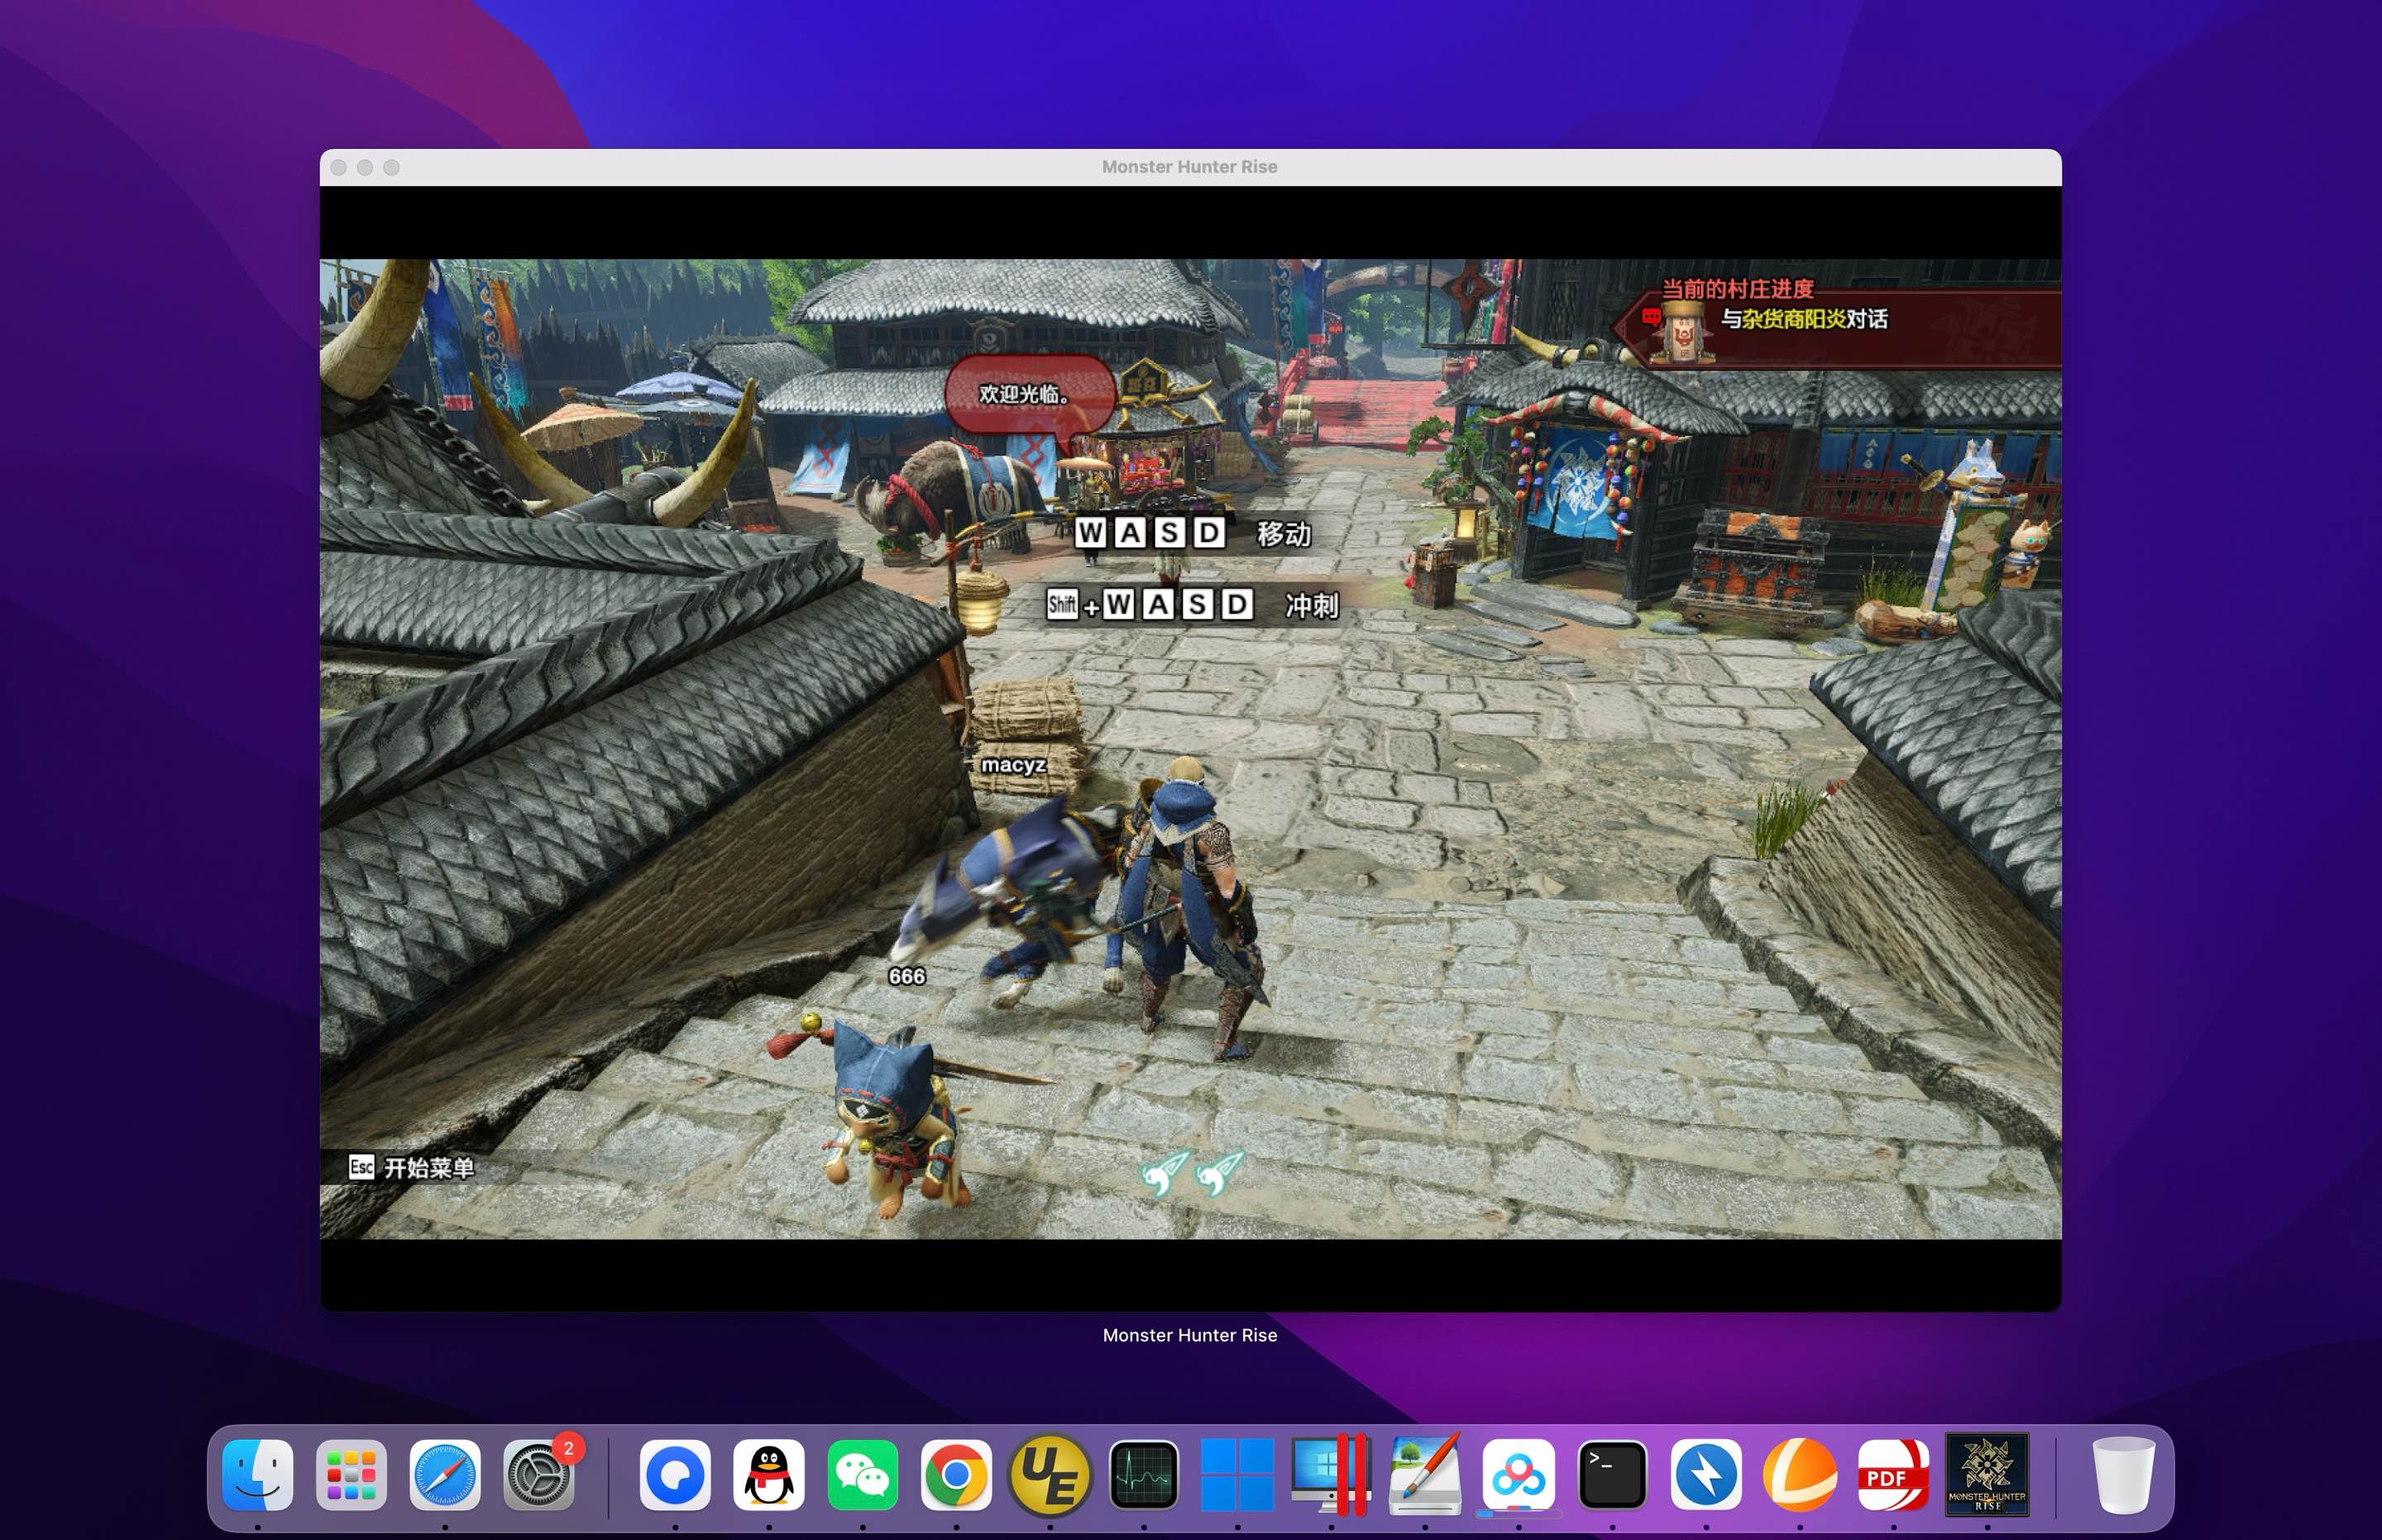Open the Trash in the Dock
The image size is (2382, 1540).
(2123, 1475)
